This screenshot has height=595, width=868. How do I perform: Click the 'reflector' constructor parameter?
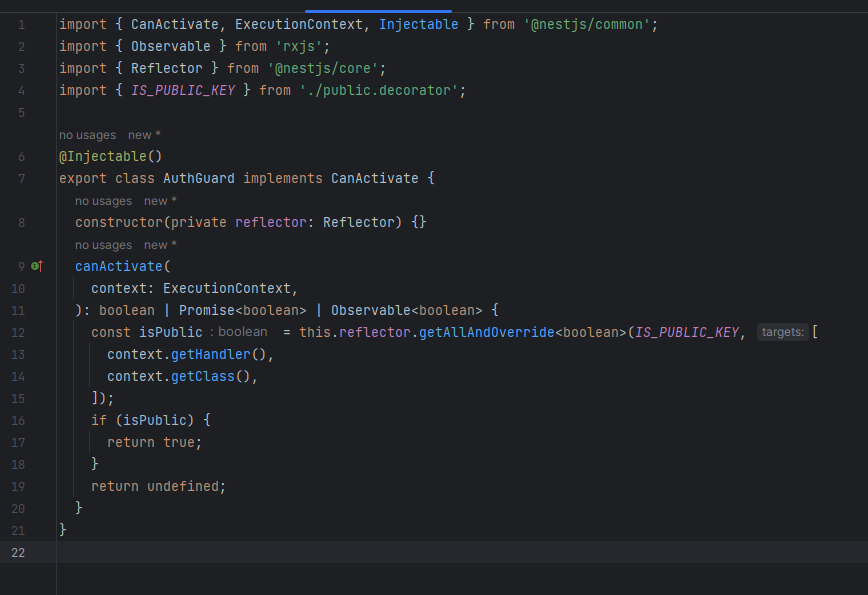coord(271,222)
